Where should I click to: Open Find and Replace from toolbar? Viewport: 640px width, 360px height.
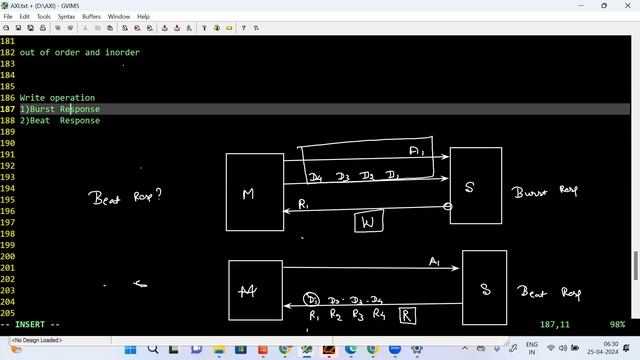click(x=125, y=28)
